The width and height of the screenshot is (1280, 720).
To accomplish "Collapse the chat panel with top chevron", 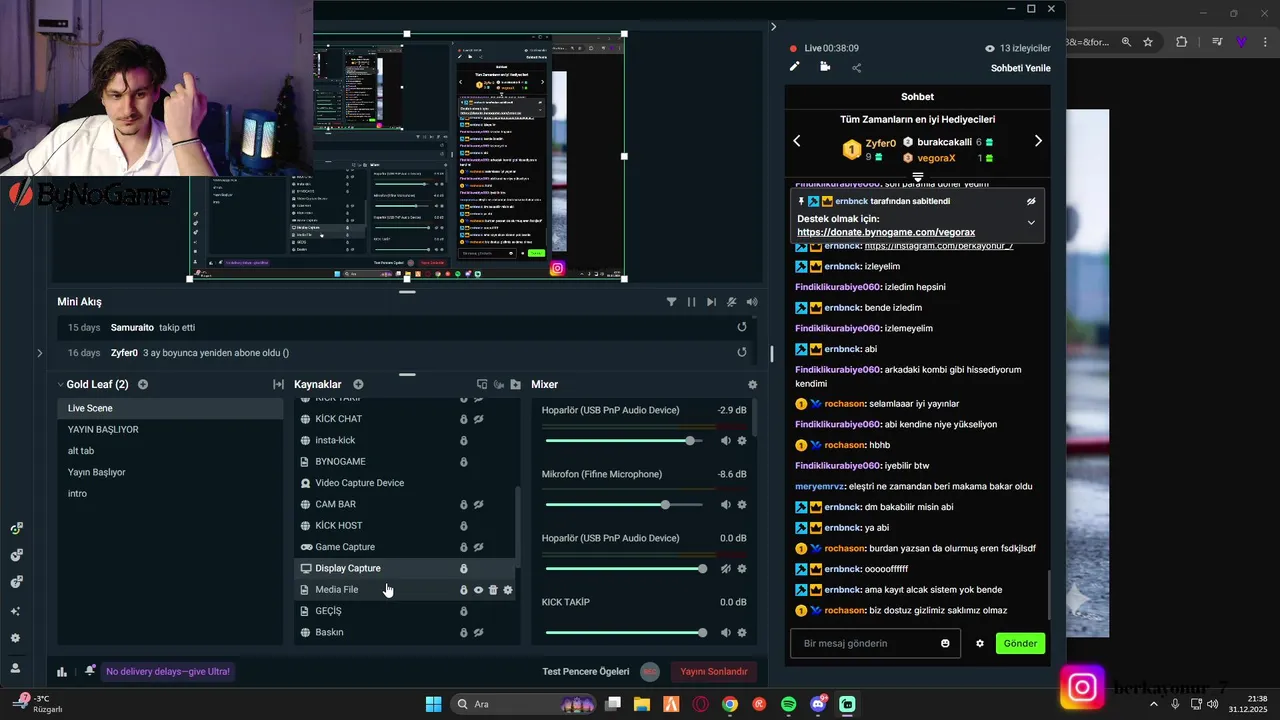I will pyautogui.click(x=773, y=27).
